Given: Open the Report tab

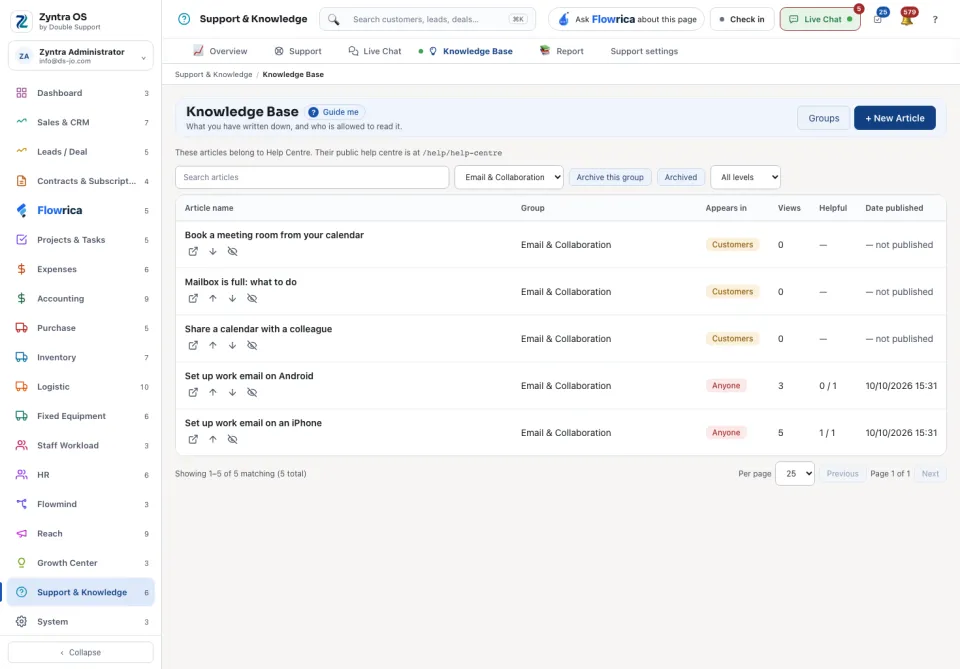Looking at the screenshot, I should tap(561, 51).
